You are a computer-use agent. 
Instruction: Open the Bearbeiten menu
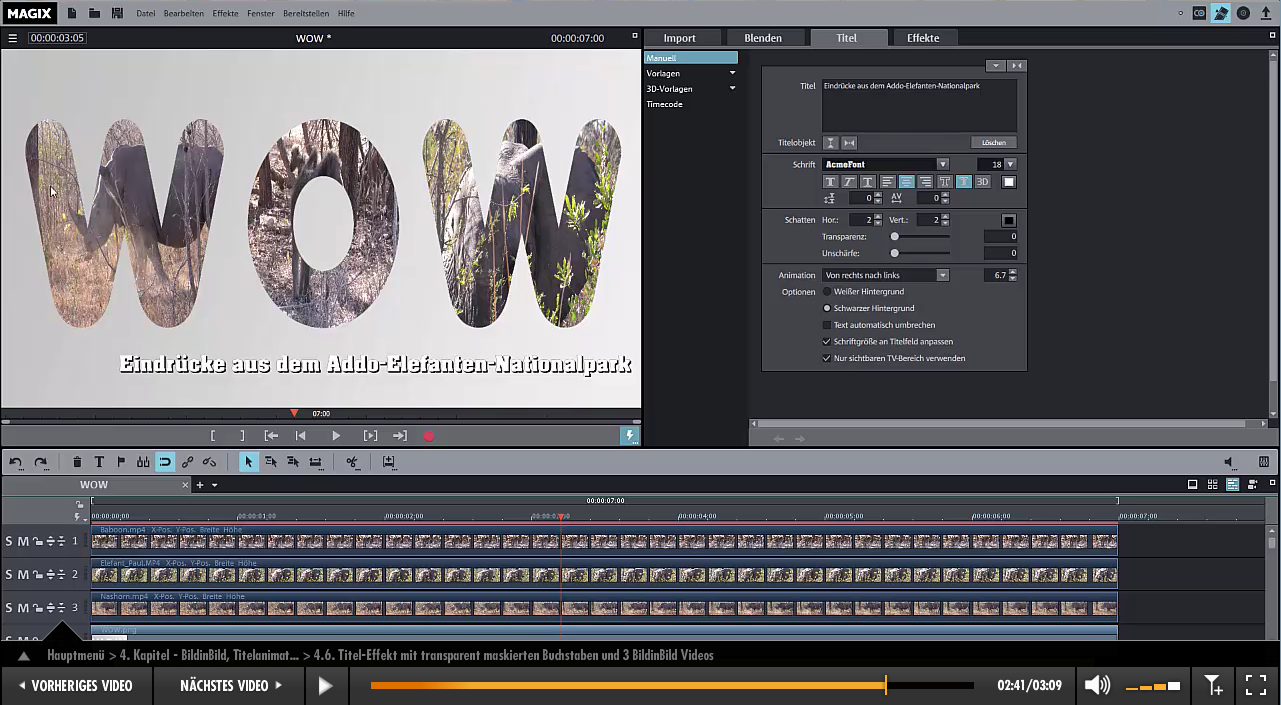(x=182, y=14)
